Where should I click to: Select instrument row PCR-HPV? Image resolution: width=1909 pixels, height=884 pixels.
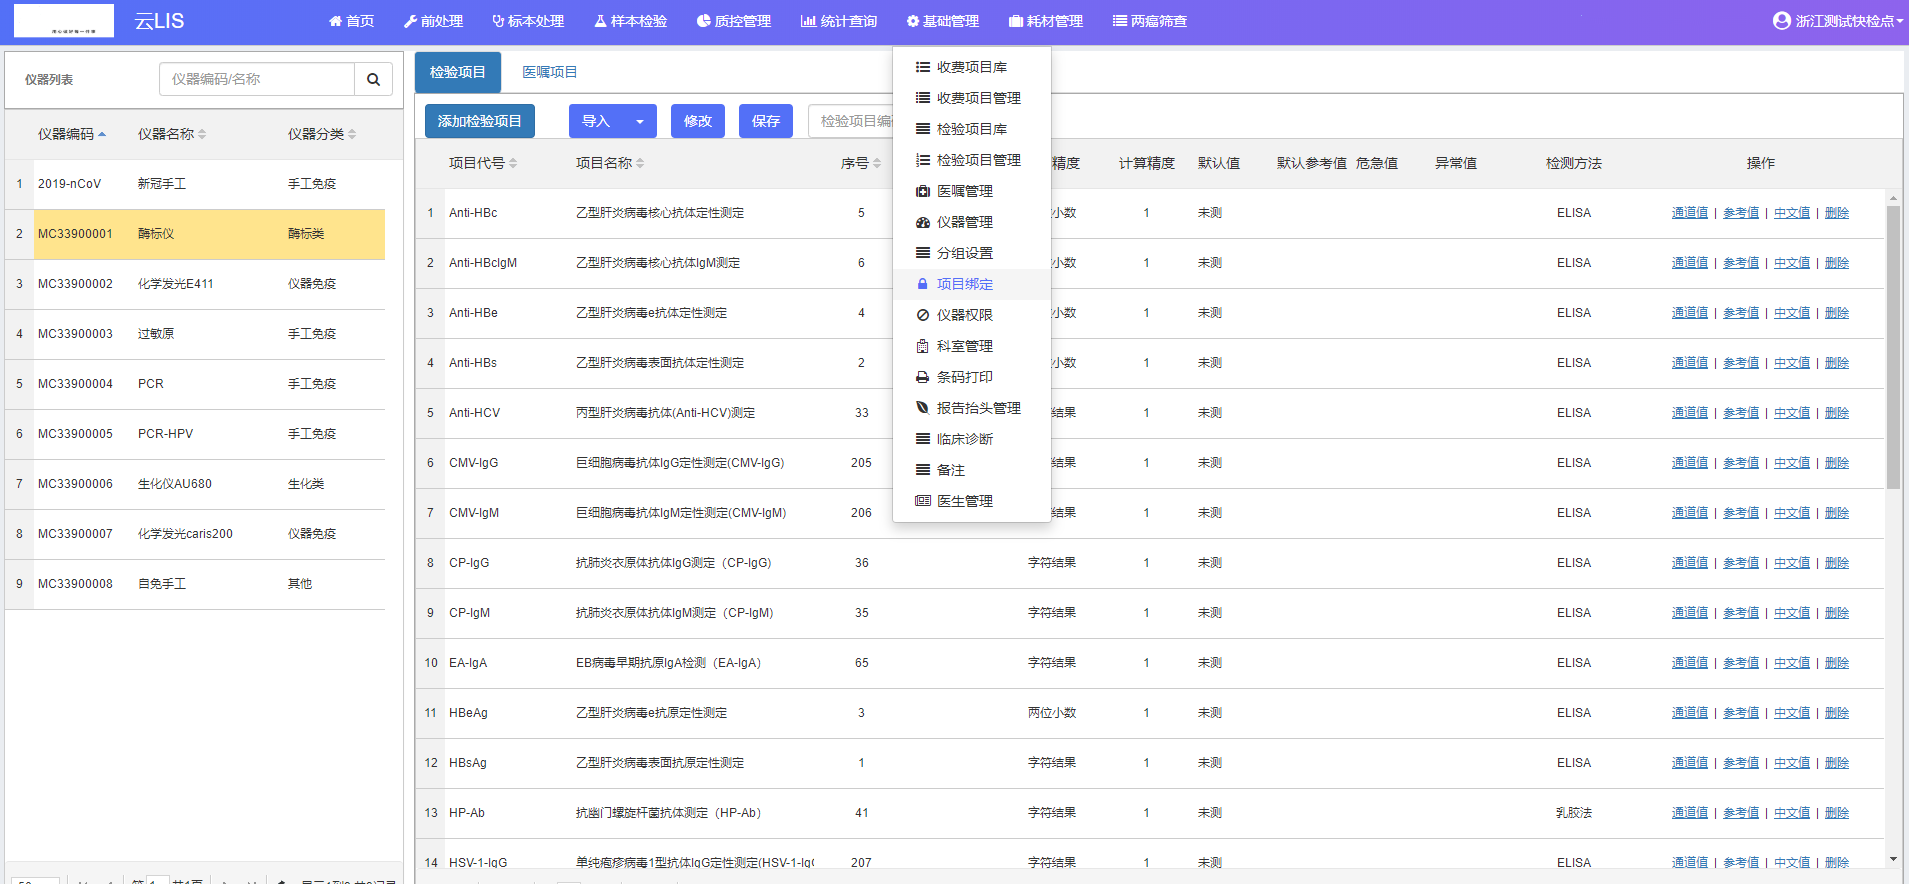pyautogui.click(x=195, y=434)
